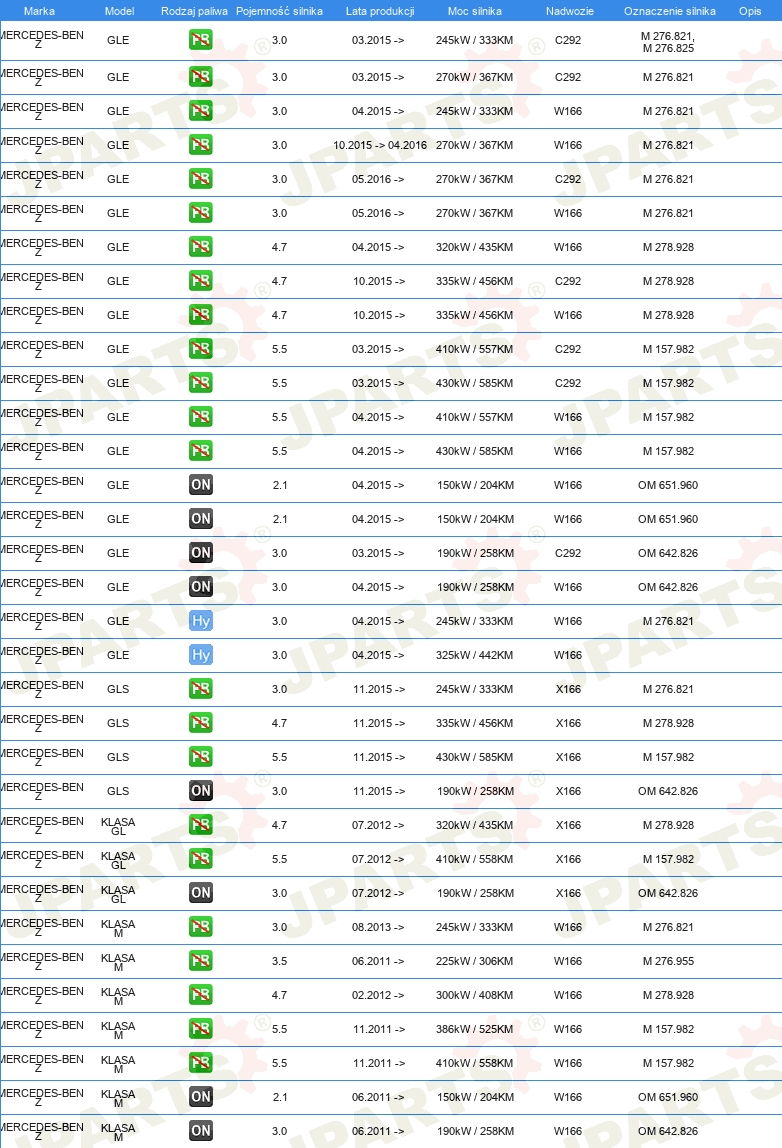The width and height of the screenshot is (782, 1148).
Task: Click the Moc silnika column header
Action: point(474,11)
